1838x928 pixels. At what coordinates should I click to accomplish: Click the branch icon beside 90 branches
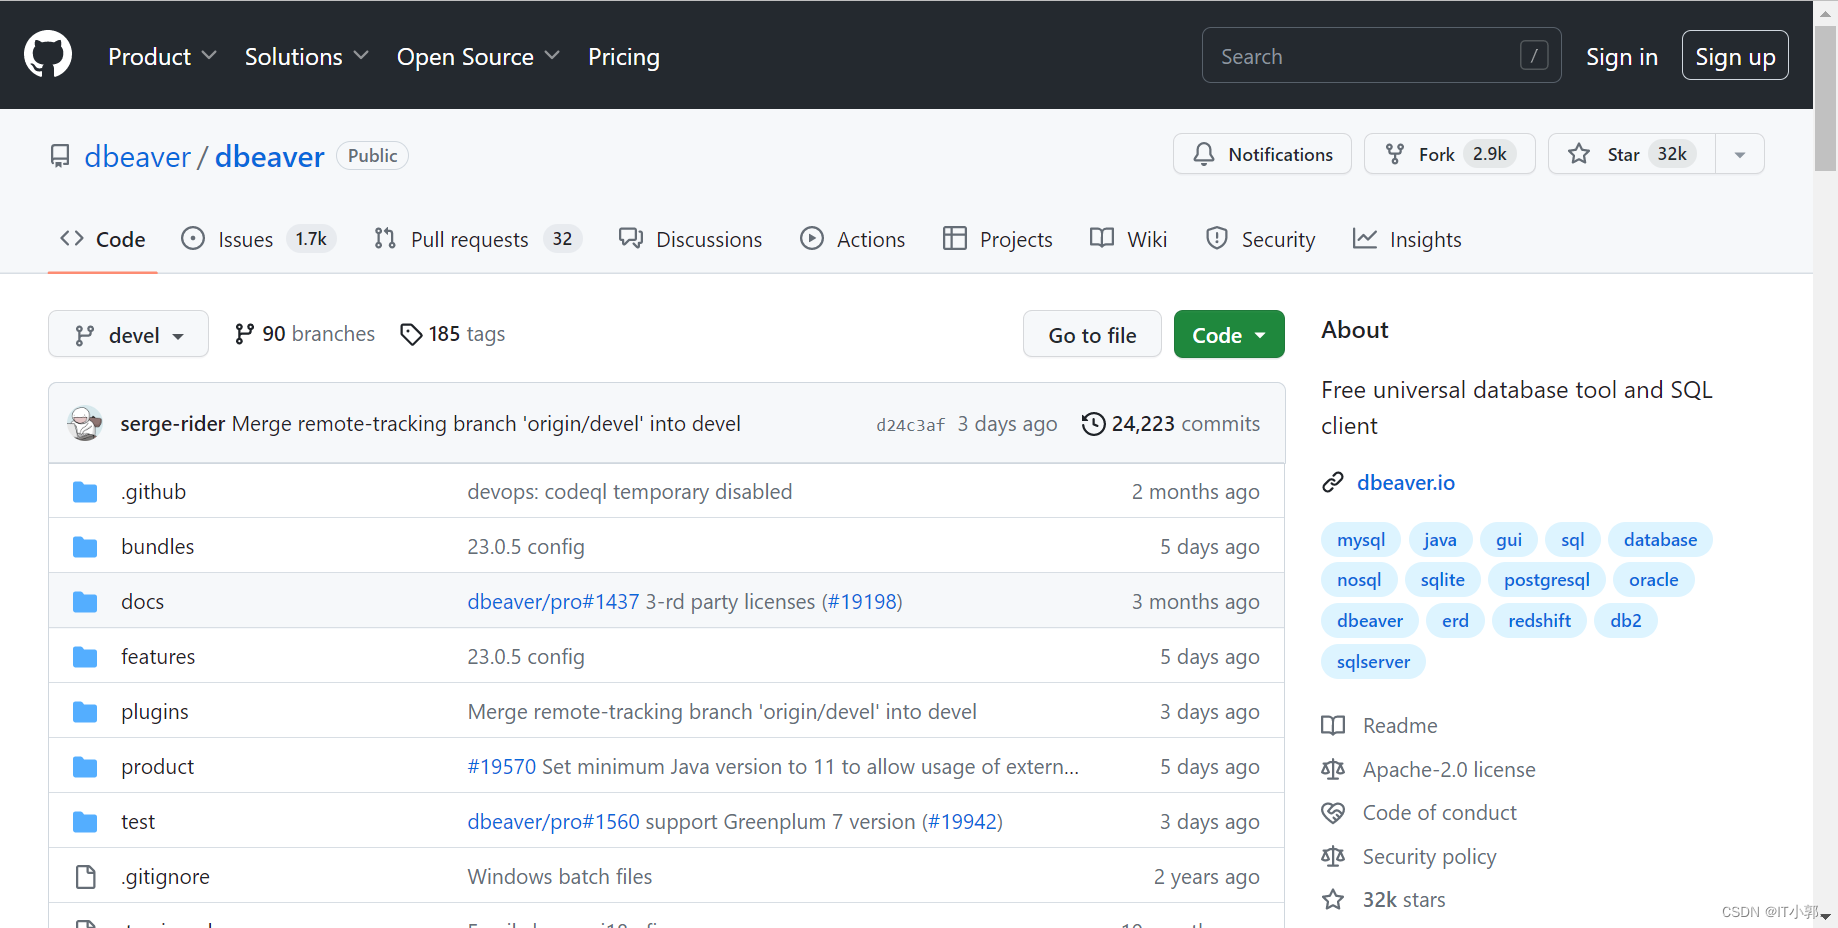pos(244,334)
